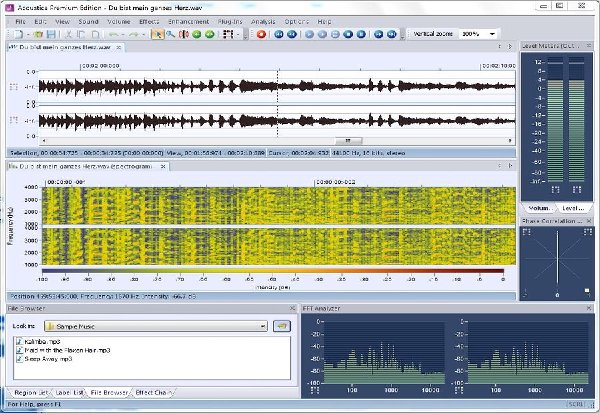Activate the Selection arrow tool
This screenshot has width=600, height=413.
point(157,34)
